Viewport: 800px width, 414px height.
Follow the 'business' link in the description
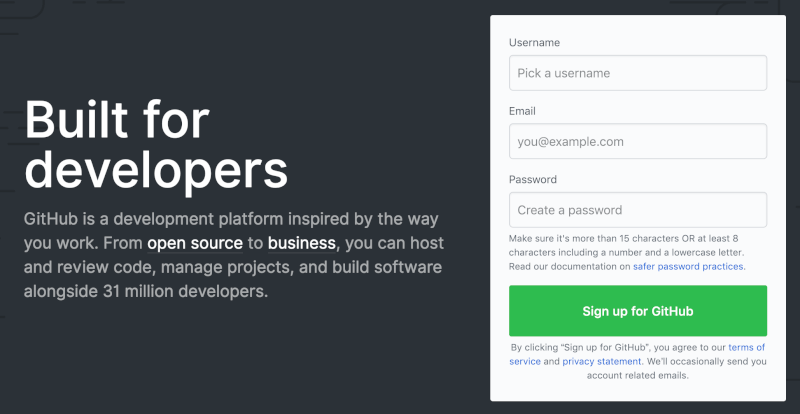coord(302,243)
